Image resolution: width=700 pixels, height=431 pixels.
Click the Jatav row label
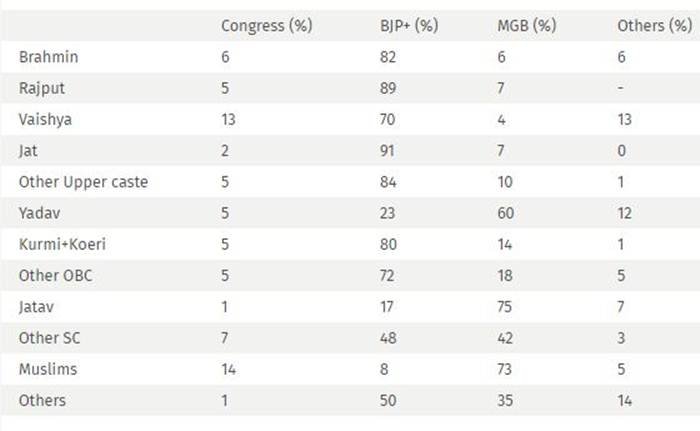[36, 307]
